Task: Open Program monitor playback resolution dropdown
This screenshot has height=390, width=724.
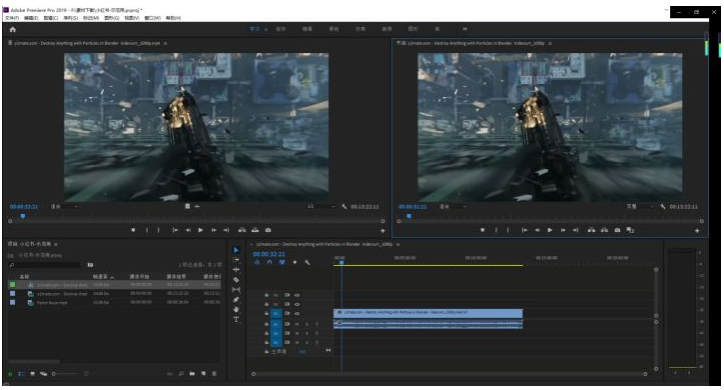Action: coord(640,206)
